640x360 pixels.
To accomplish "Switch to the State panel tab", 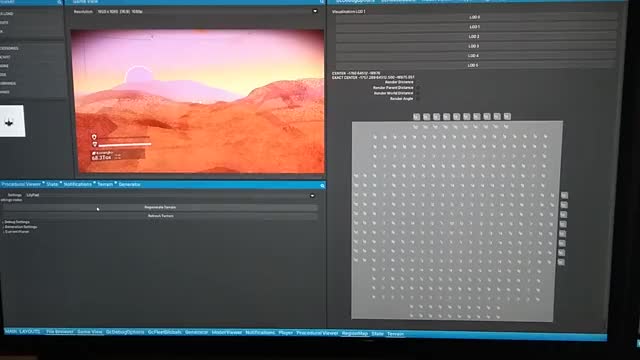I will [x=52, y=184].
